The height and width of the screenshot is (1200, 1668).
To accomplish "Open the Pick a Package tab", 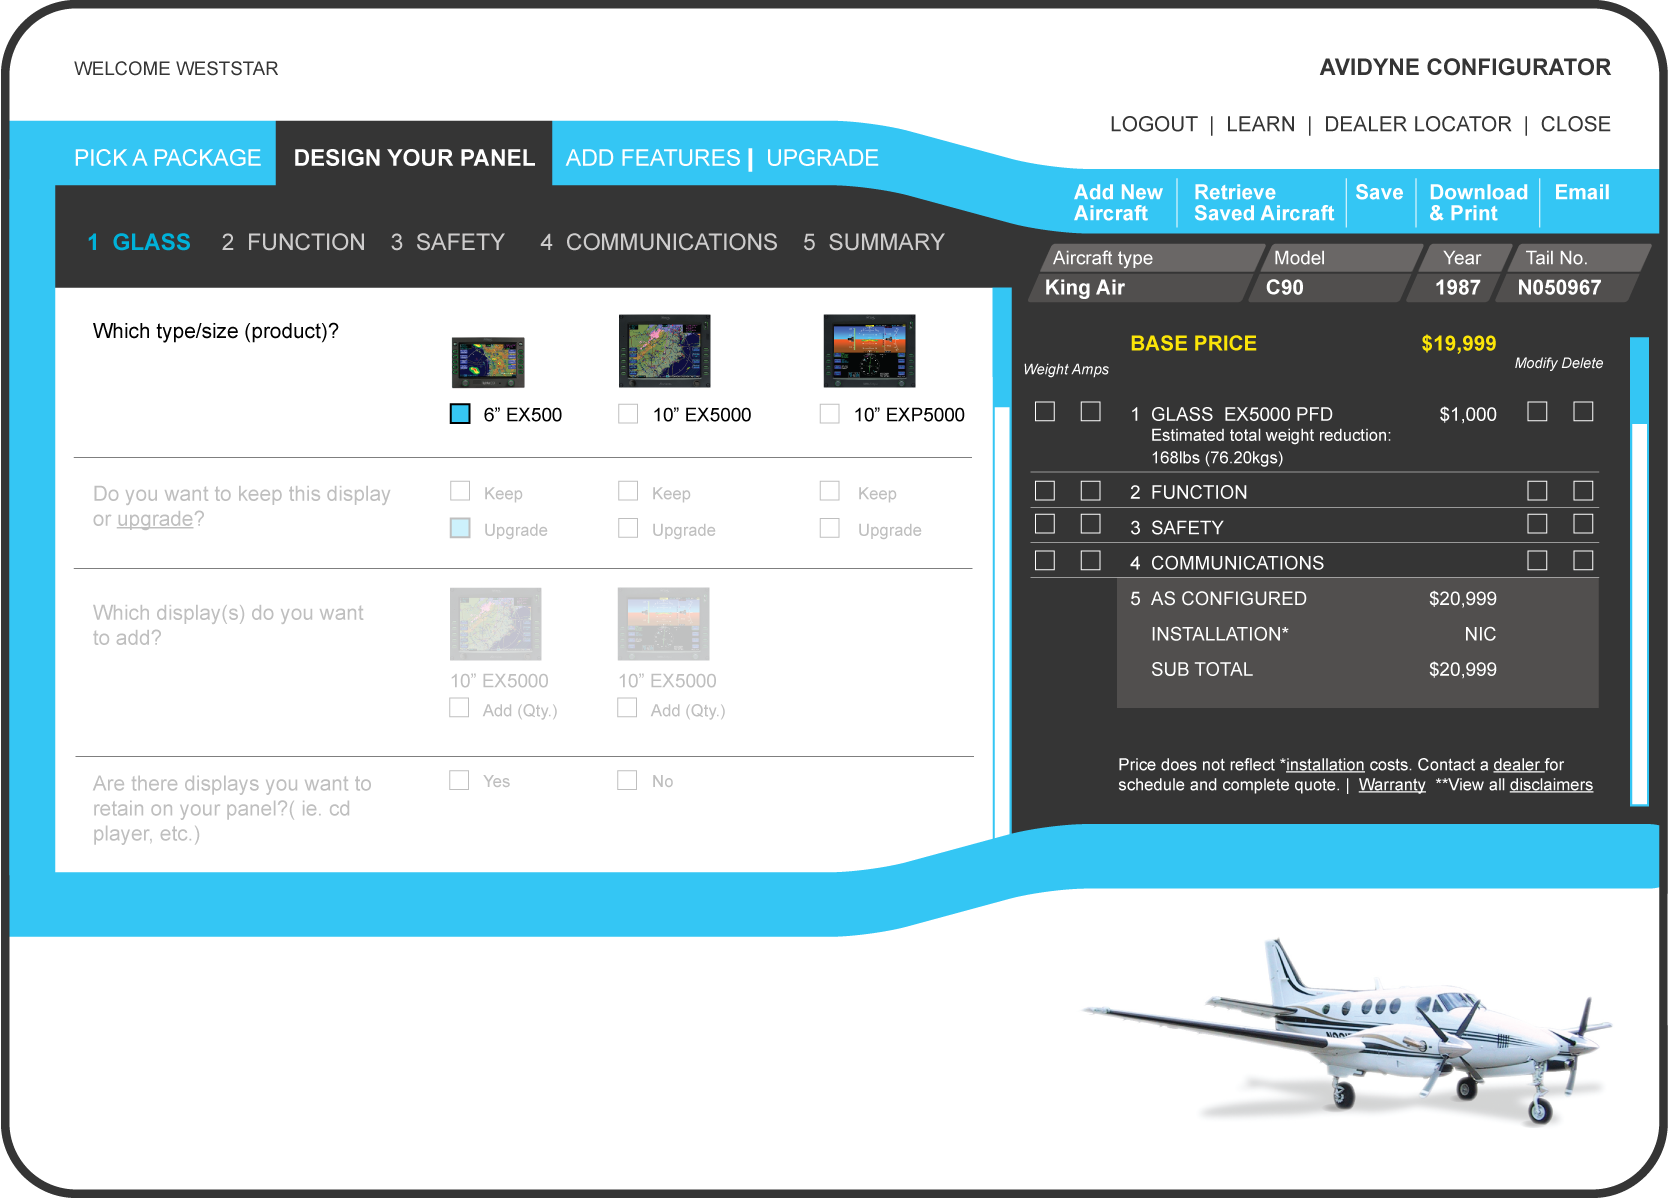I will 167,158.
